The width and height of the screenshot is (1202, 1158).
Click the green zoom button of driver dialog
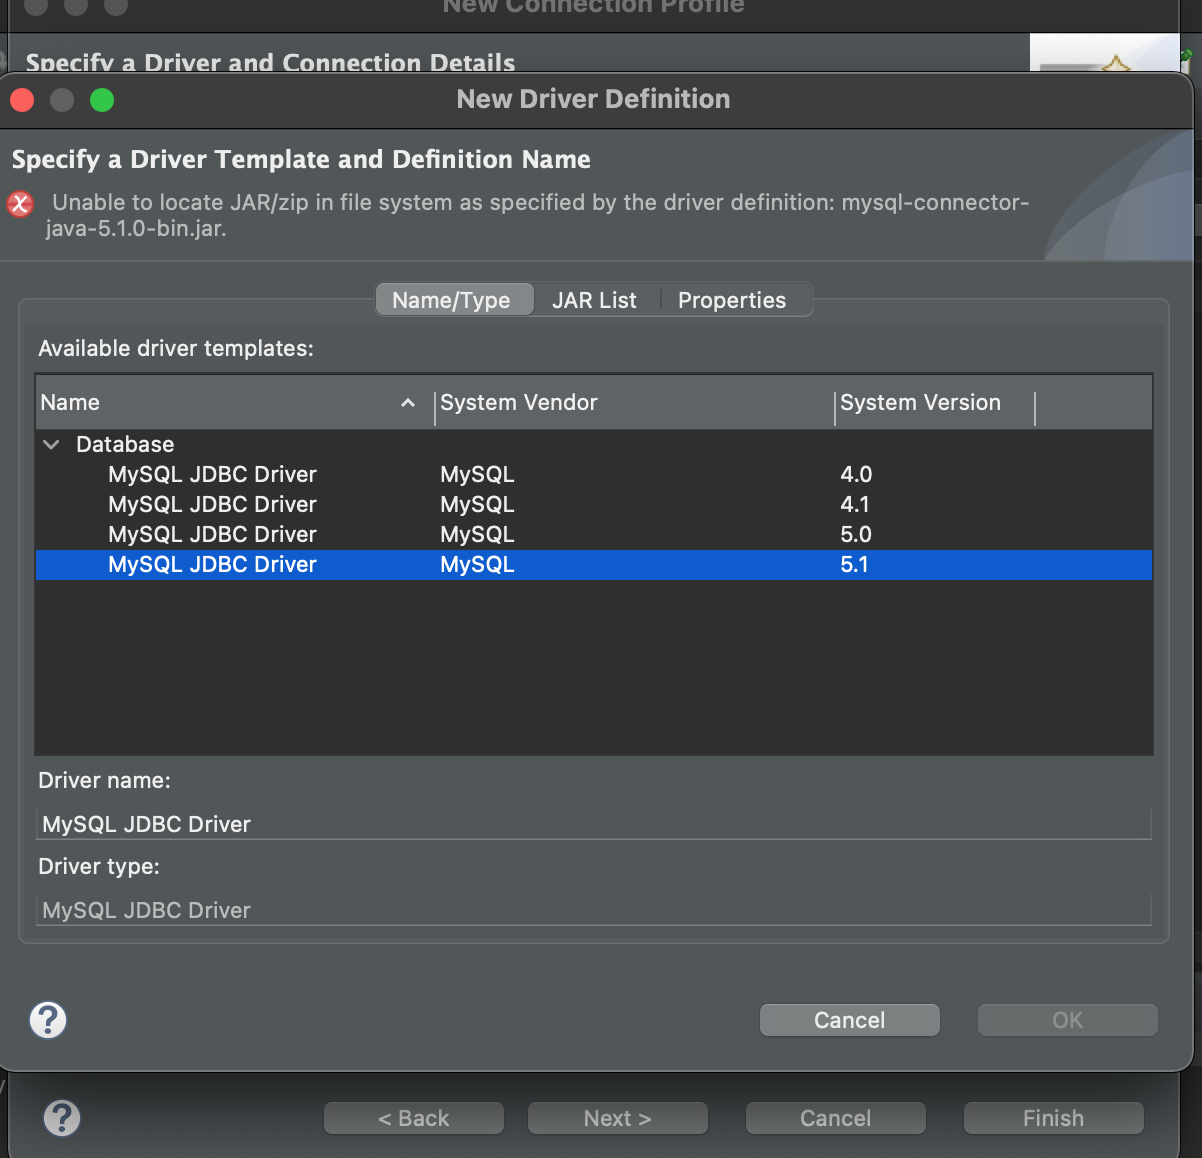[102, 100]
